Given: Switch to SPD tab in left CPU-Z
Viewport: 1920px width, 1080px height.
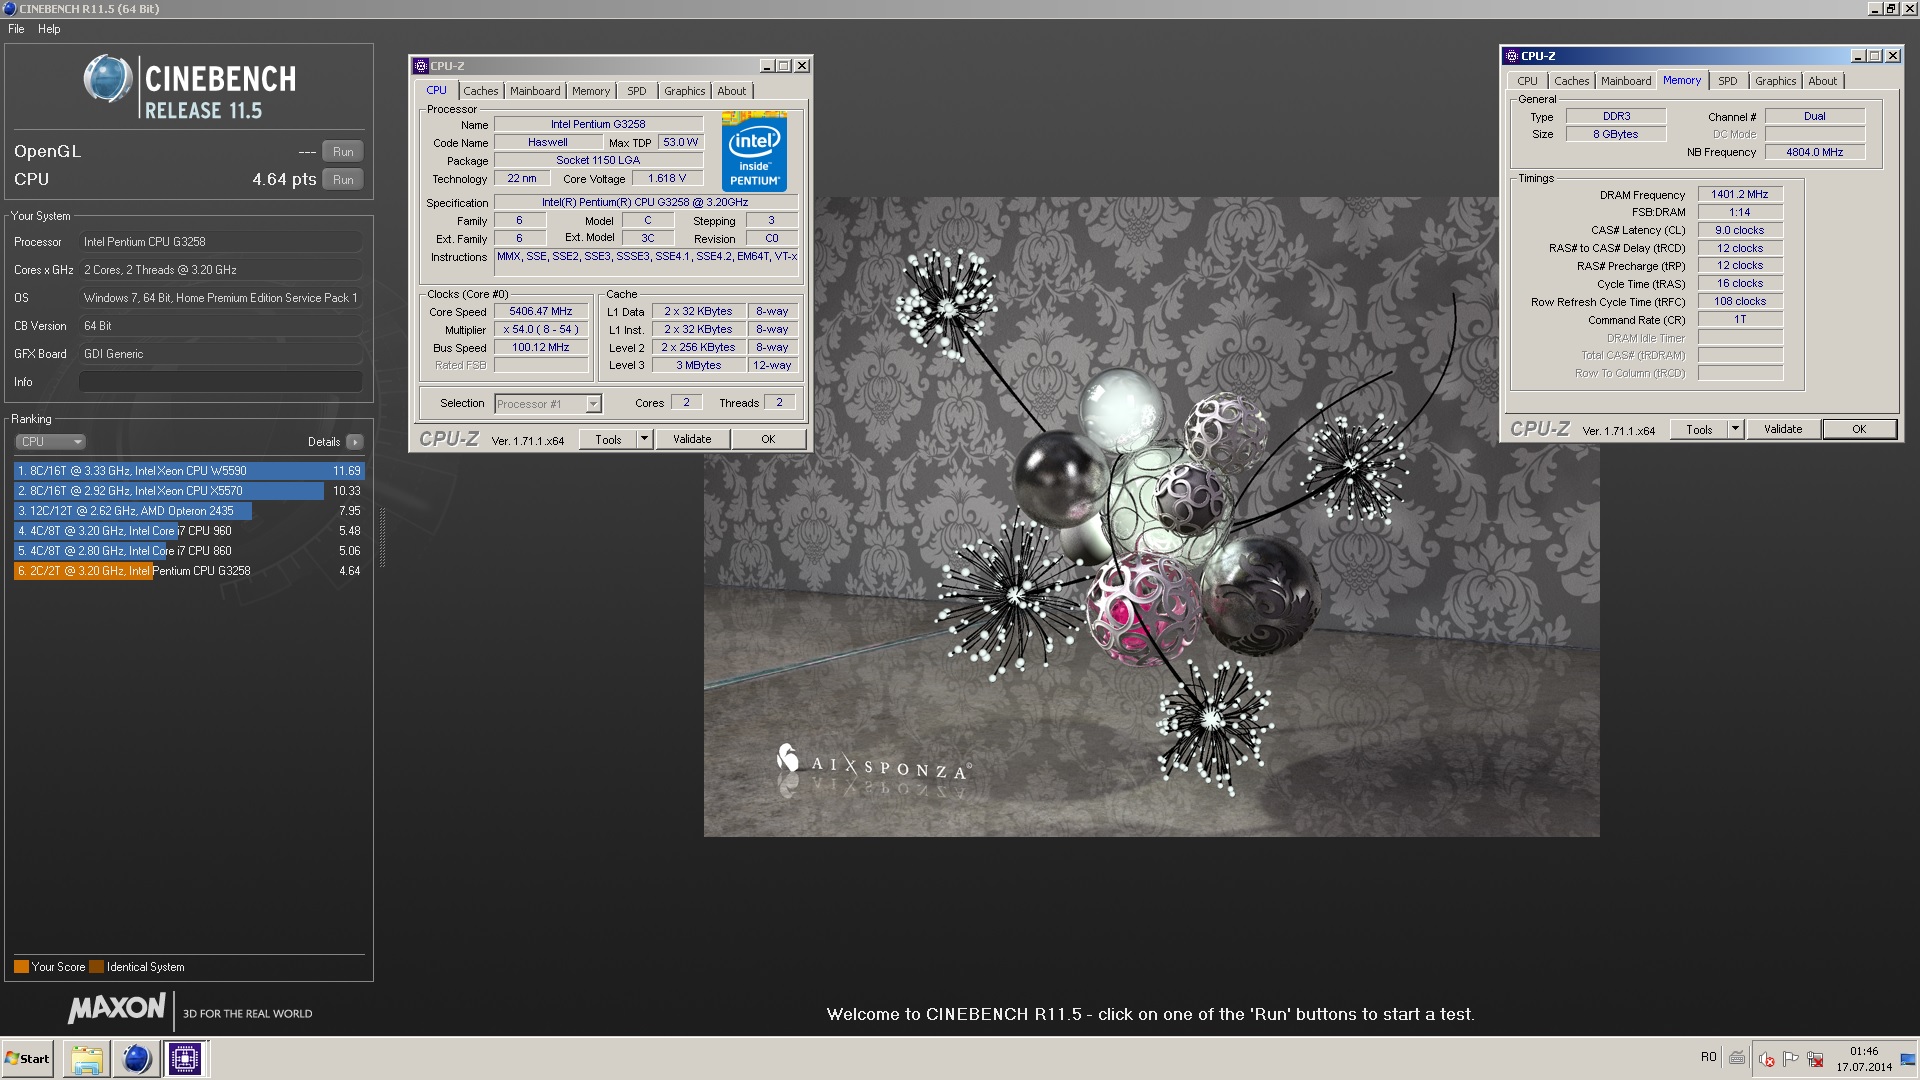Looking at the screenshot, I should coord(637,91).
